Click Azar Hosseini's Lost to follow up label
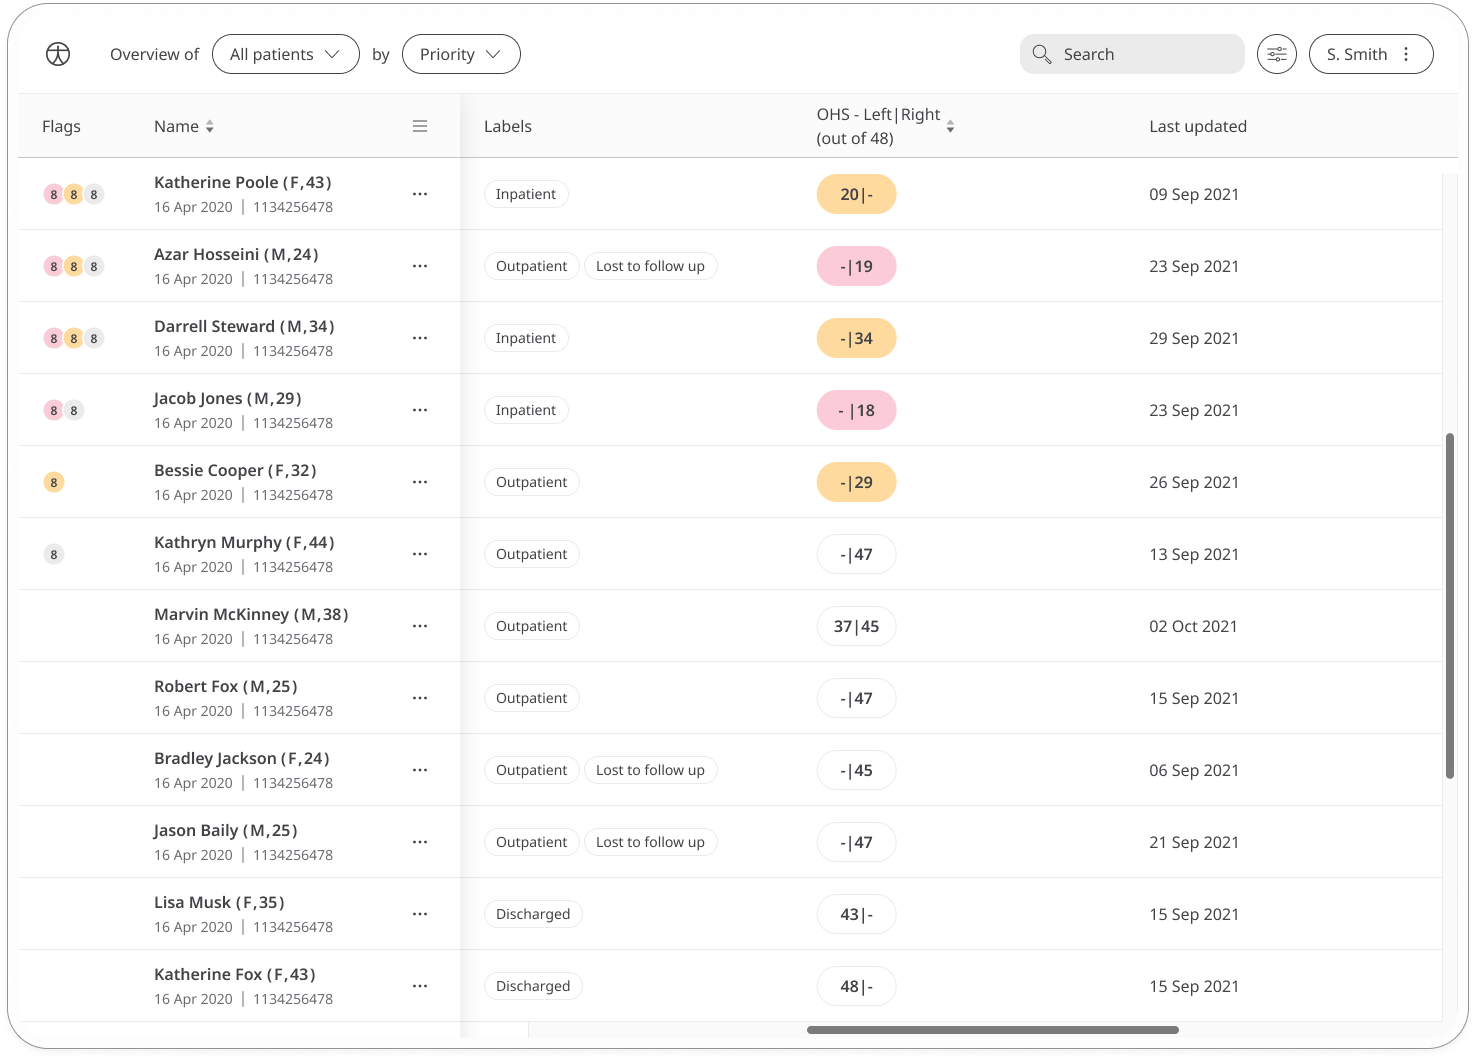Viewport: 1476px width, 1060px height. click(650, 266)
